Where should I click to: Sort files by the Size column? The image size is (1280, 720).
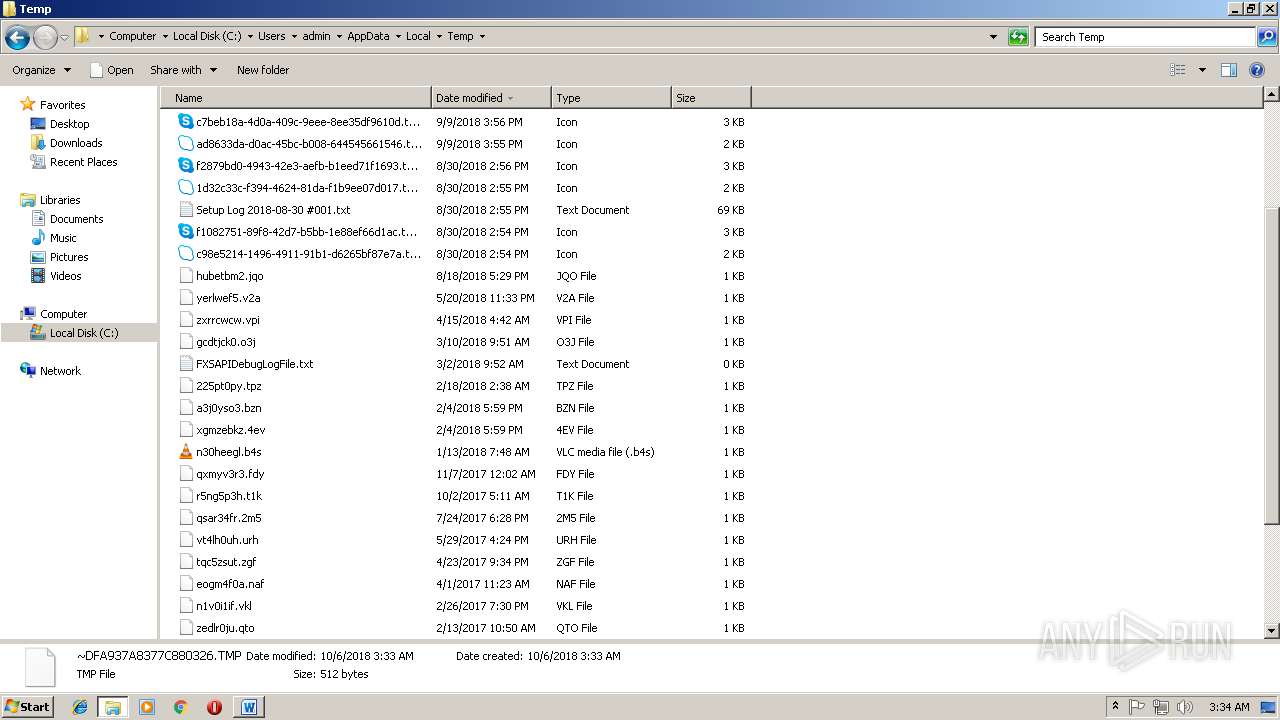tap(711, 98)
